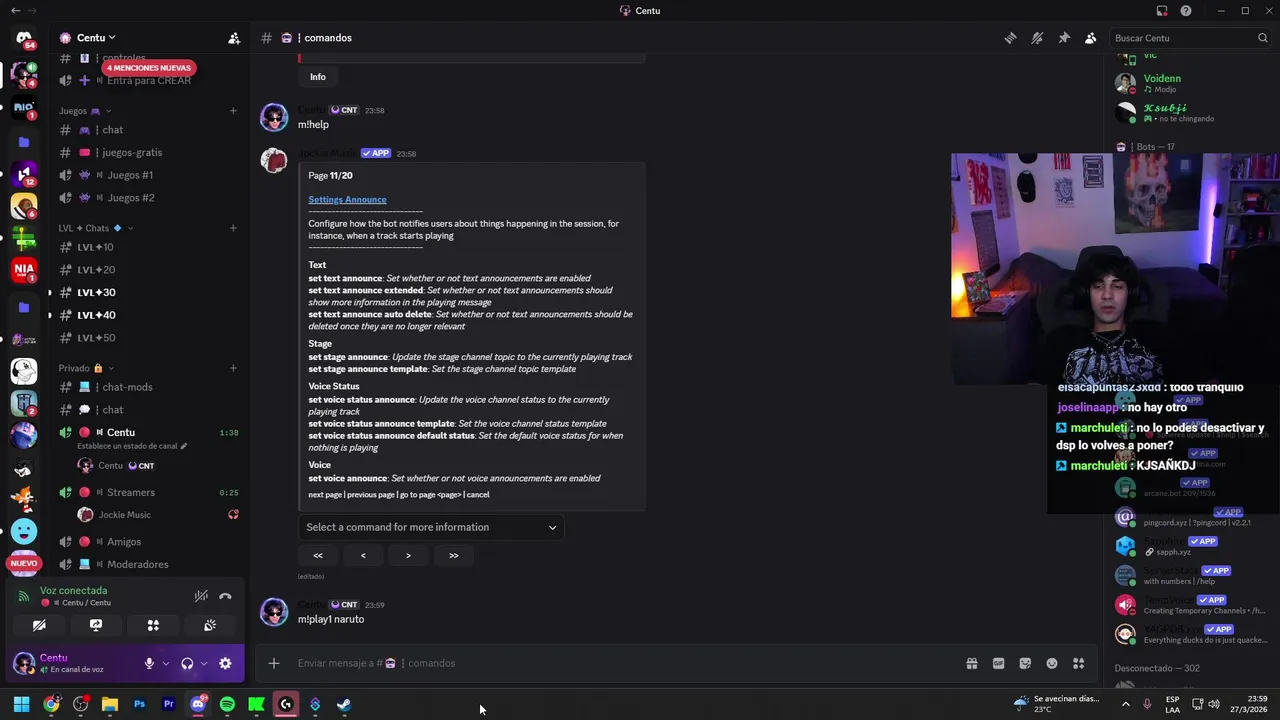Open the Threads icon in channel header
1280x720 pixels.
coord(1010,38)
